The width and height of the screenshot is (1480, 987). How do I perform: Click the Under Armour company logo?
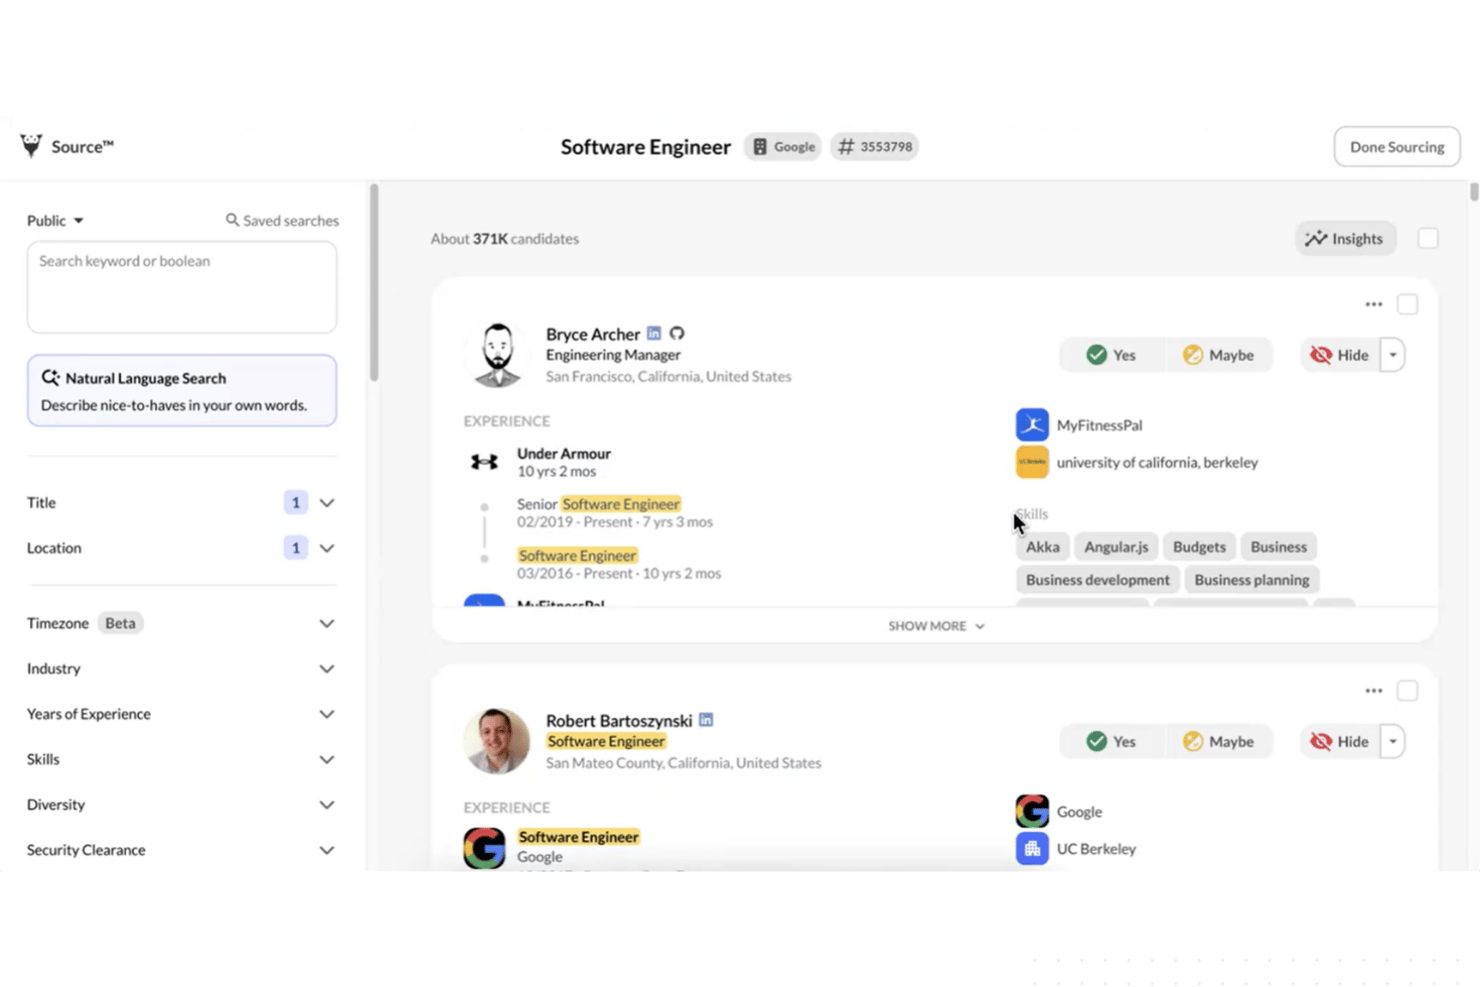coord(484,462)
